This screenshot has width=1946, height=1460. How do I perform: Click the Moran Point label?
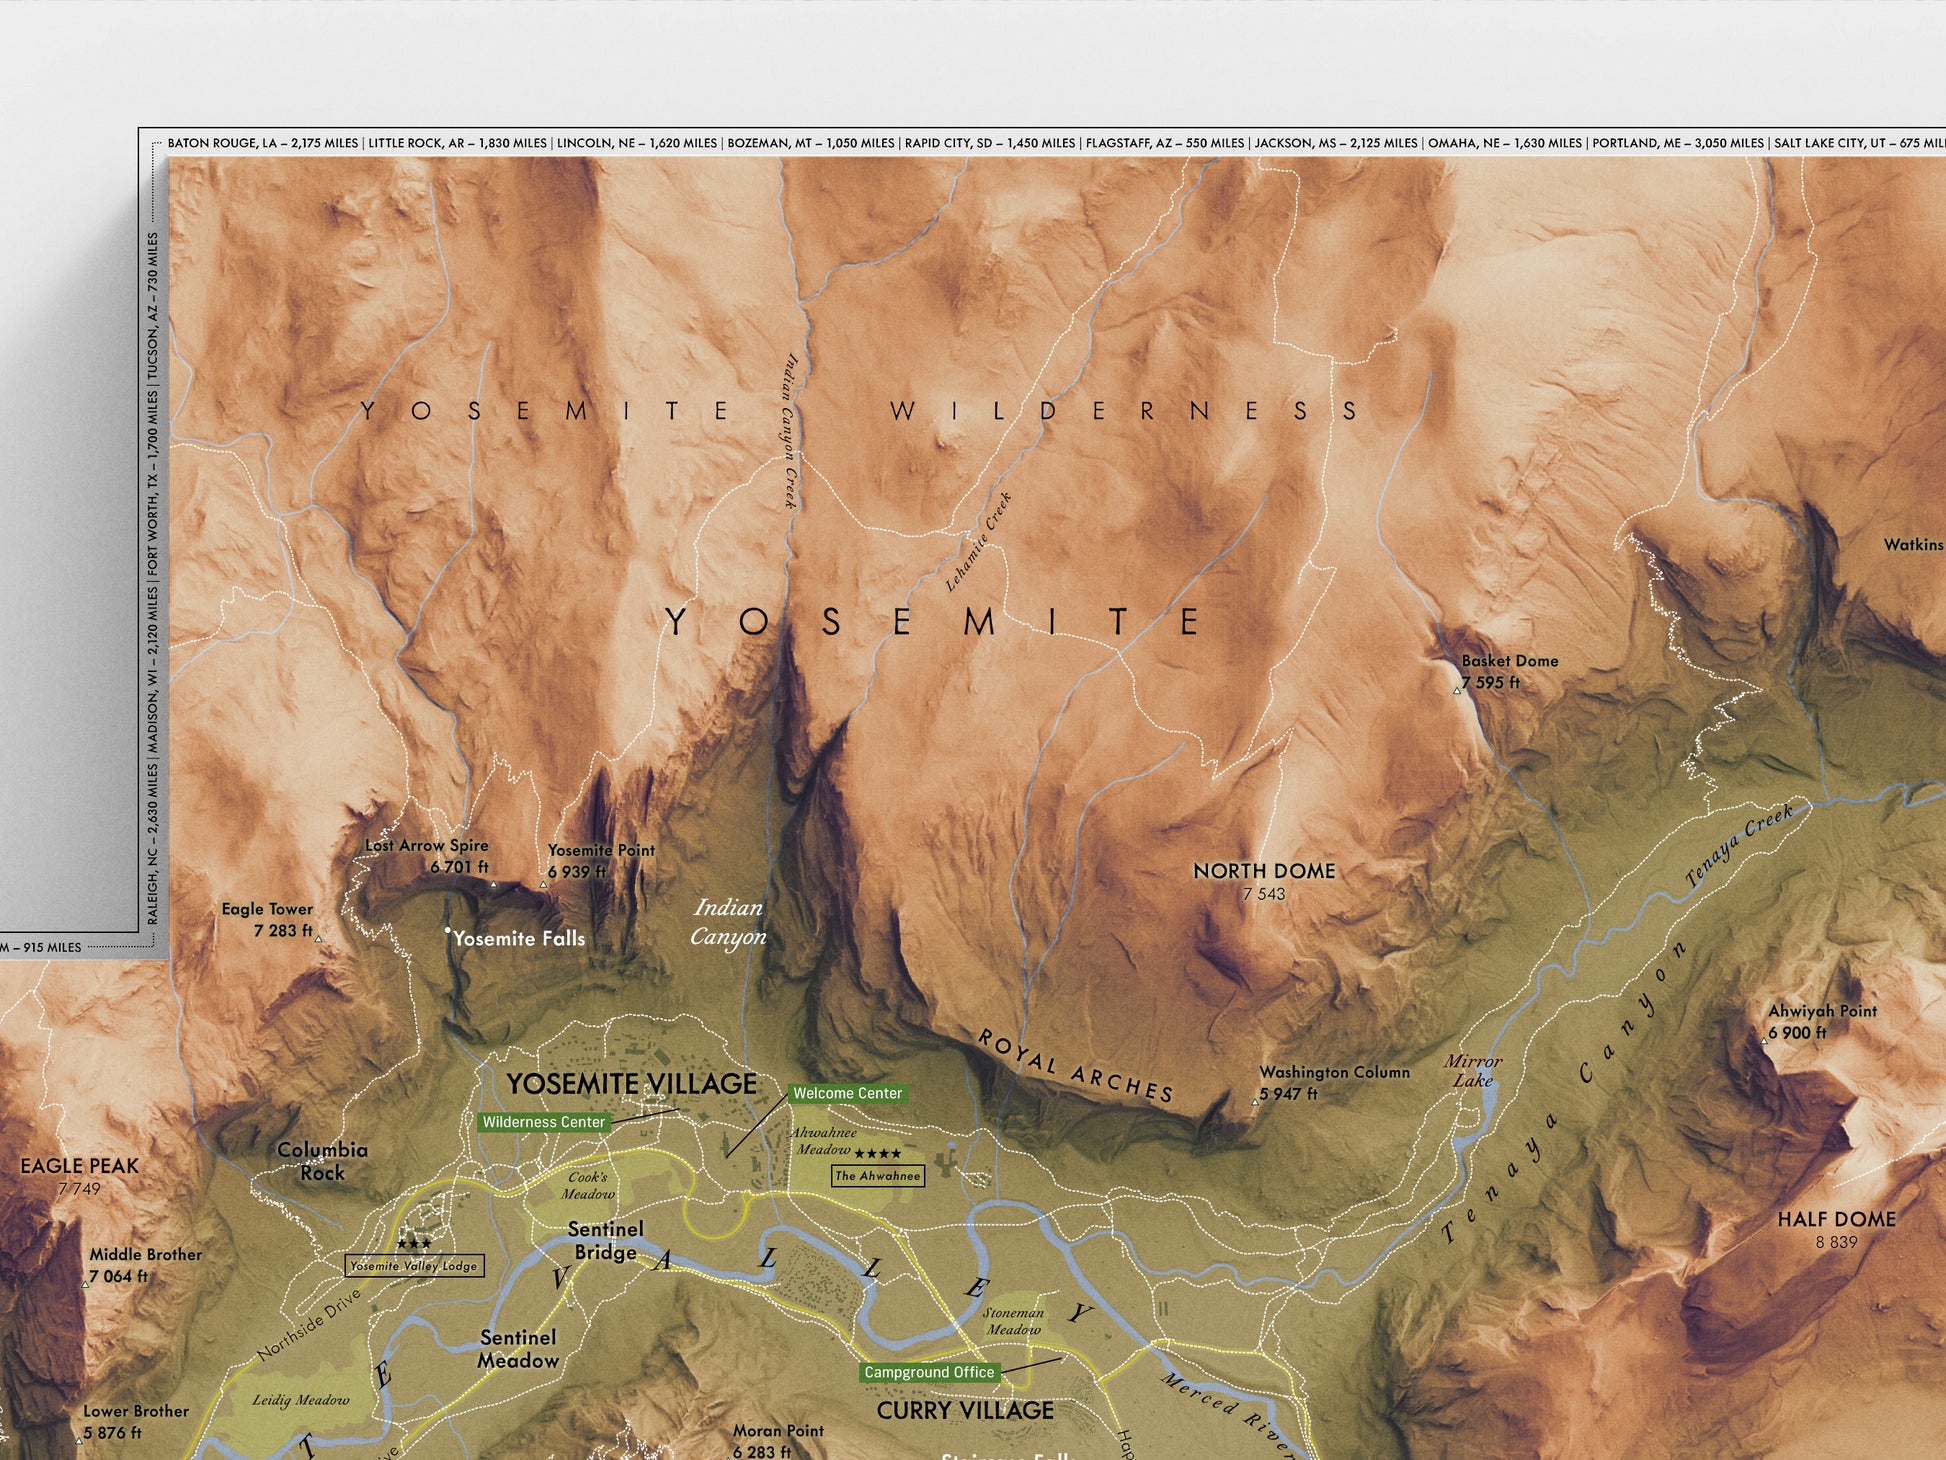click(778, 1431)
